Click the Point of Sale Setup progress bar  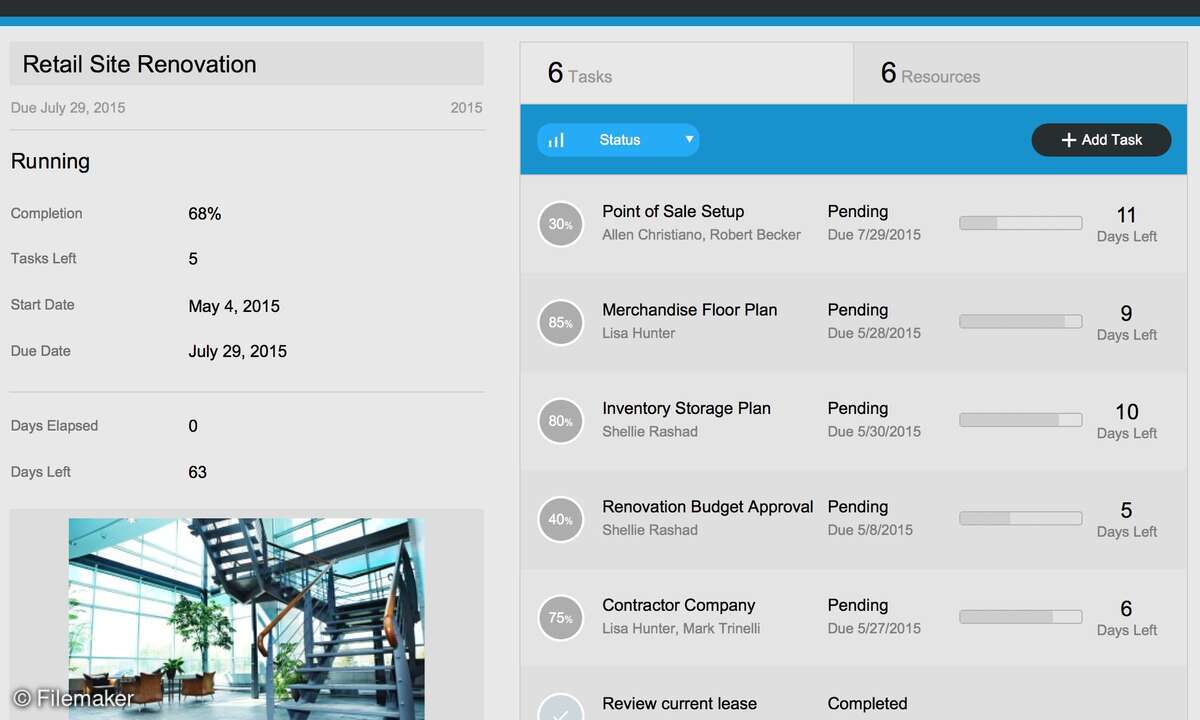pyautogui.click(x=1020, y=223)
